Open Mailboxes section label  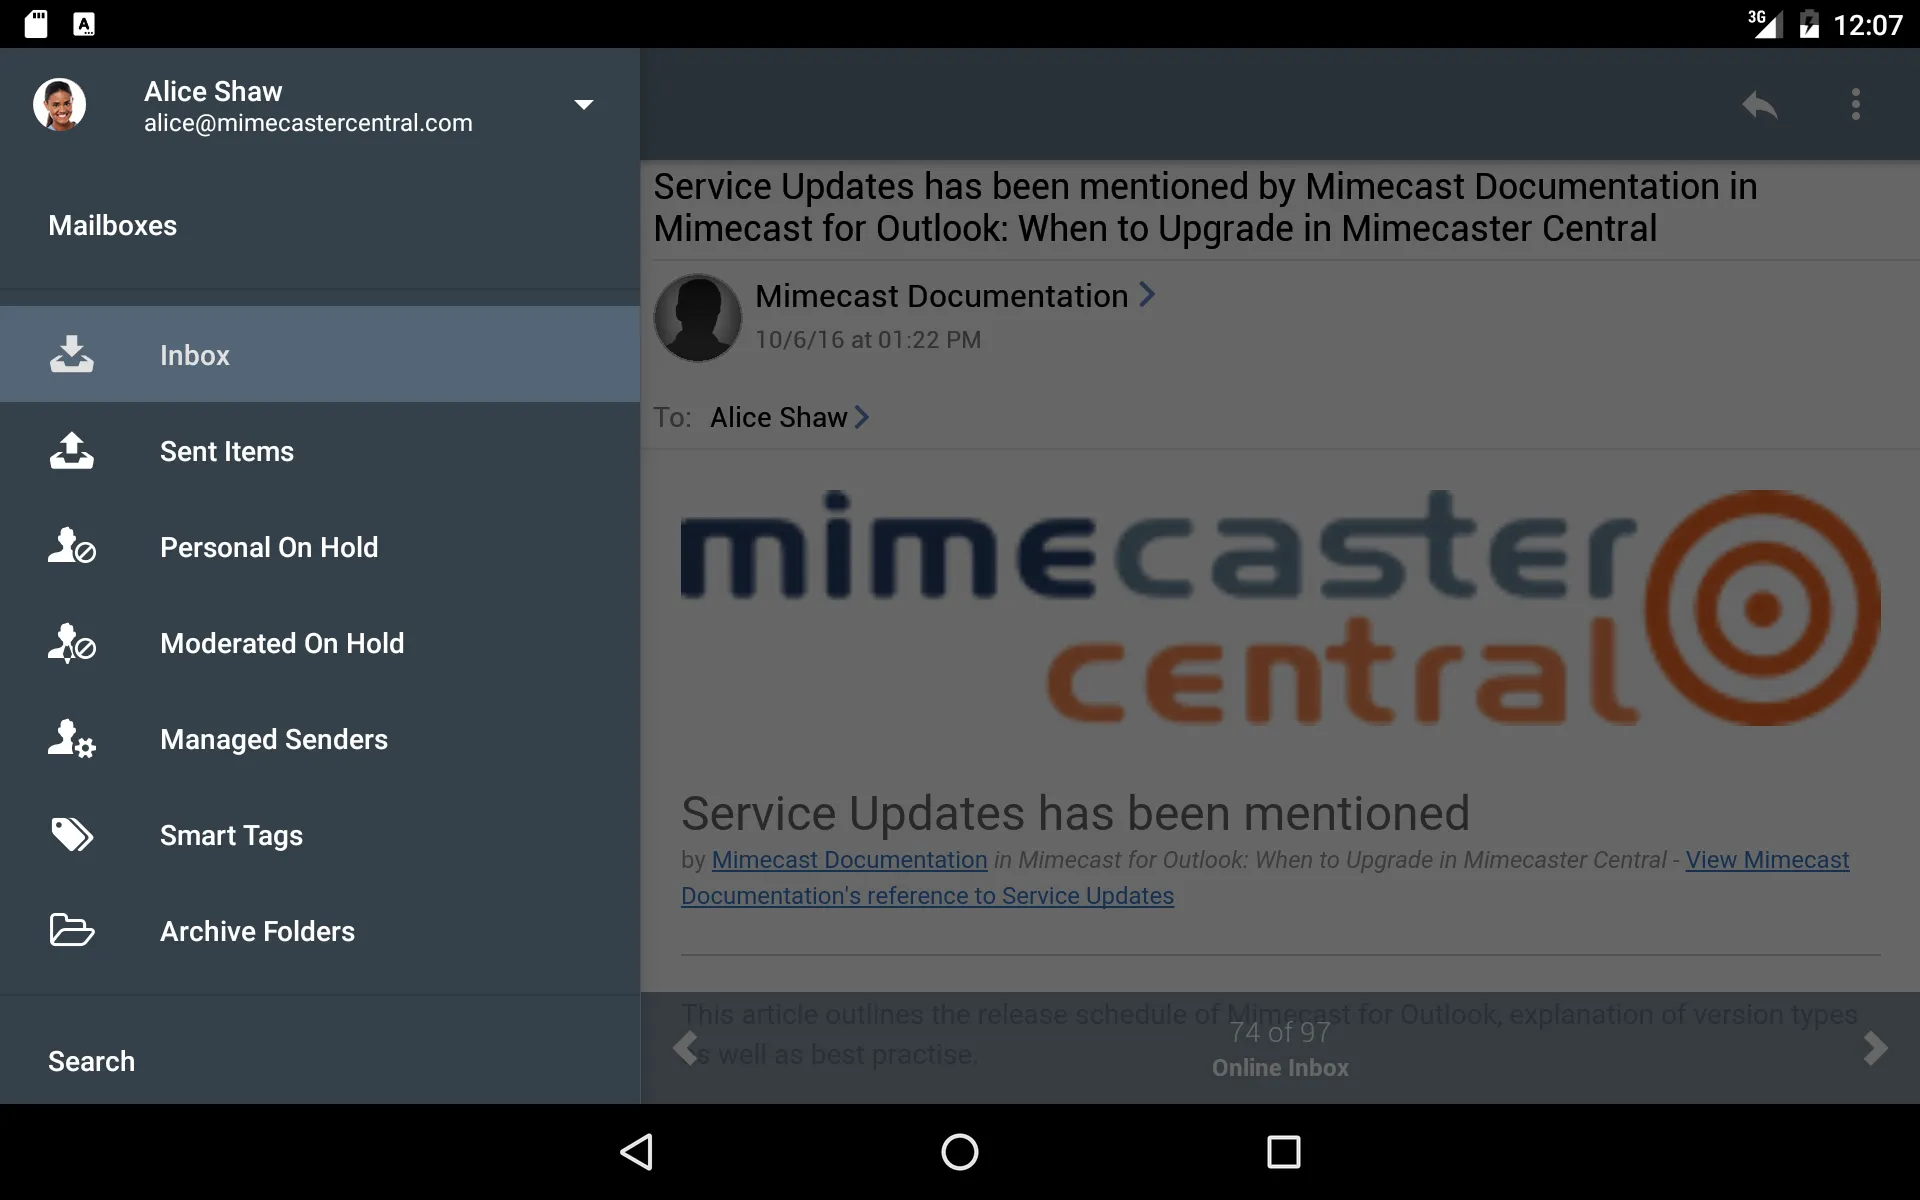click(112, 224)
